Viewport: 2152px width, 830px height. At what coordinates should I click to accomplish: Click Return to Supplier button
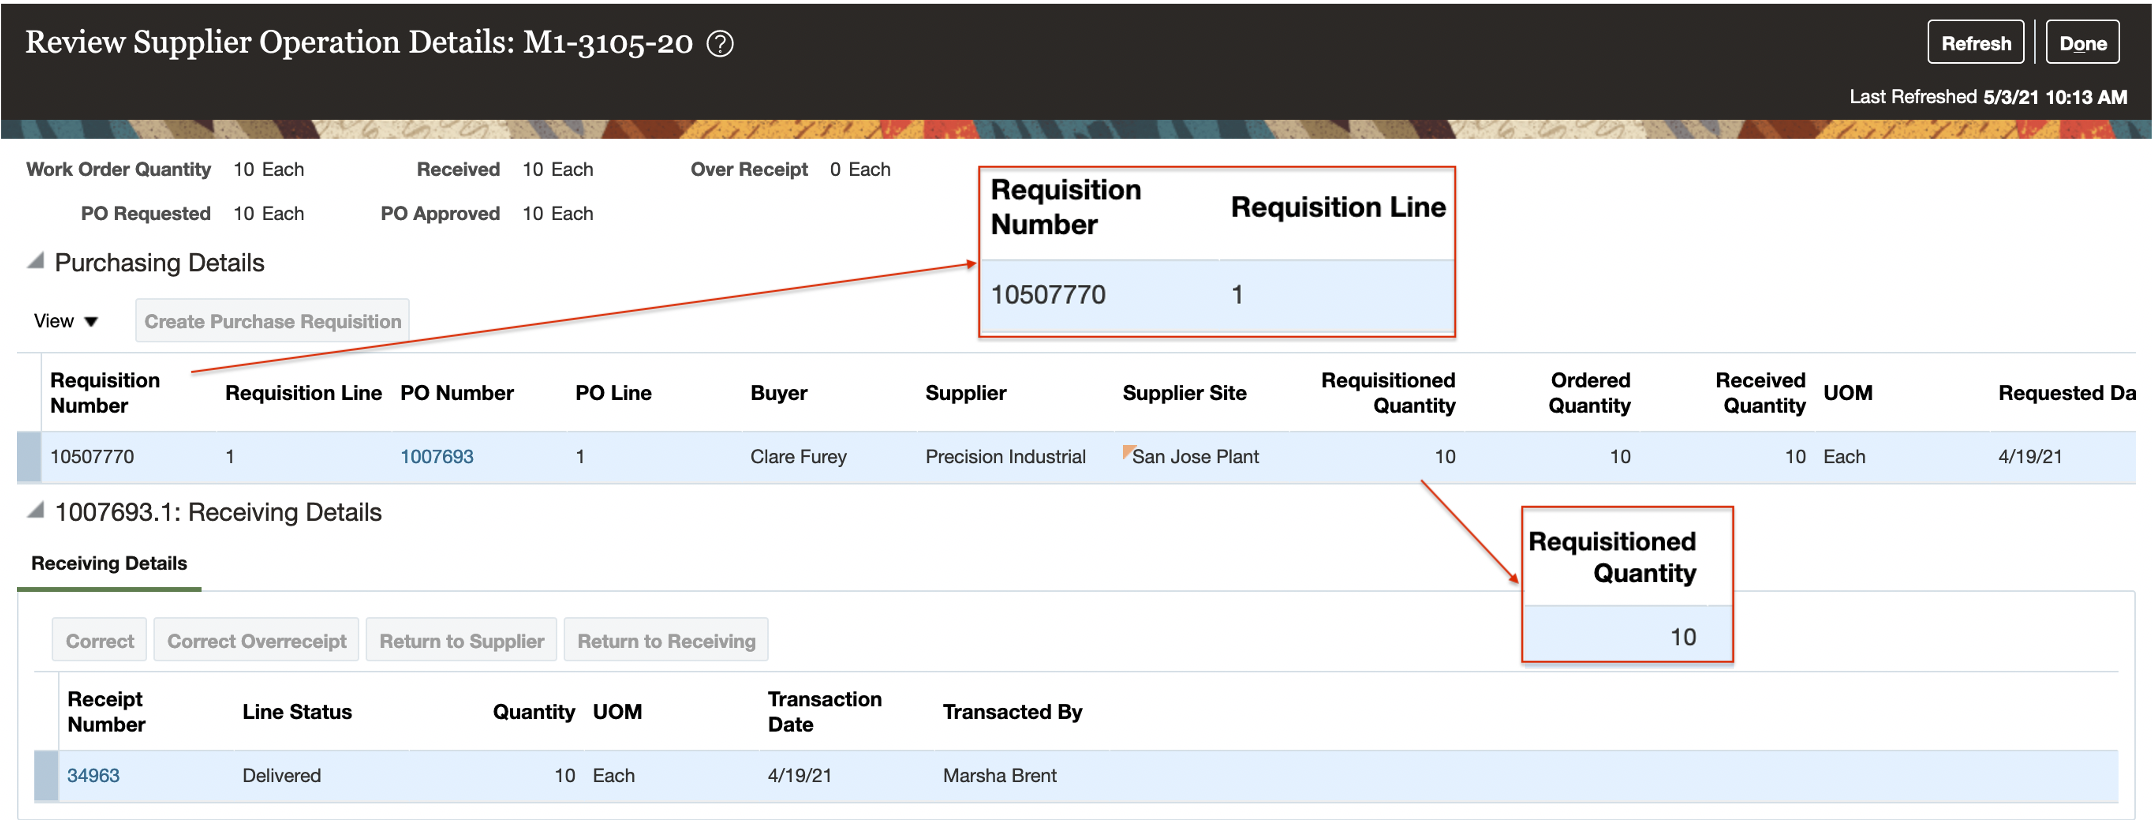[x=461, y=641]
